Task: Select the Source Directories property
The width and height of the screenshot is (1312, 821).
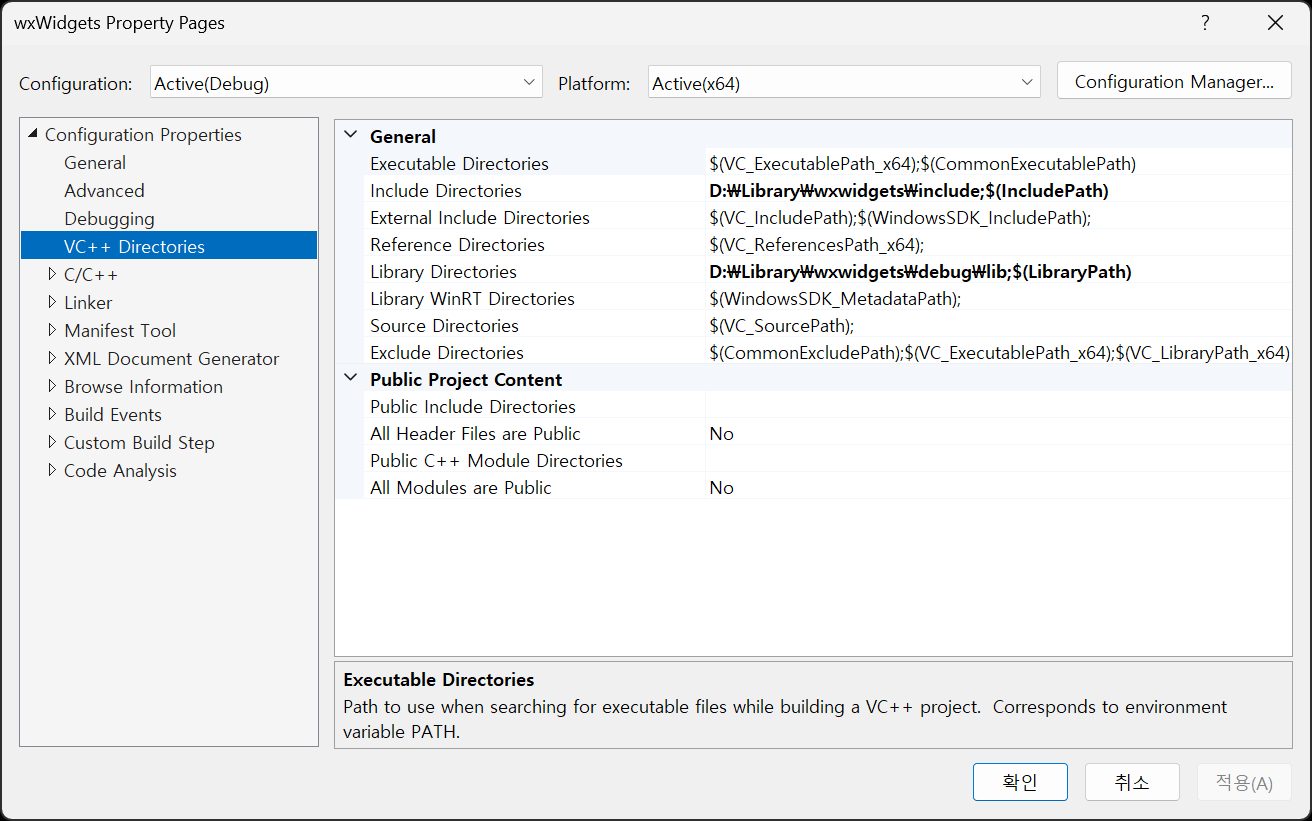Action: click(x=444, y=325)
